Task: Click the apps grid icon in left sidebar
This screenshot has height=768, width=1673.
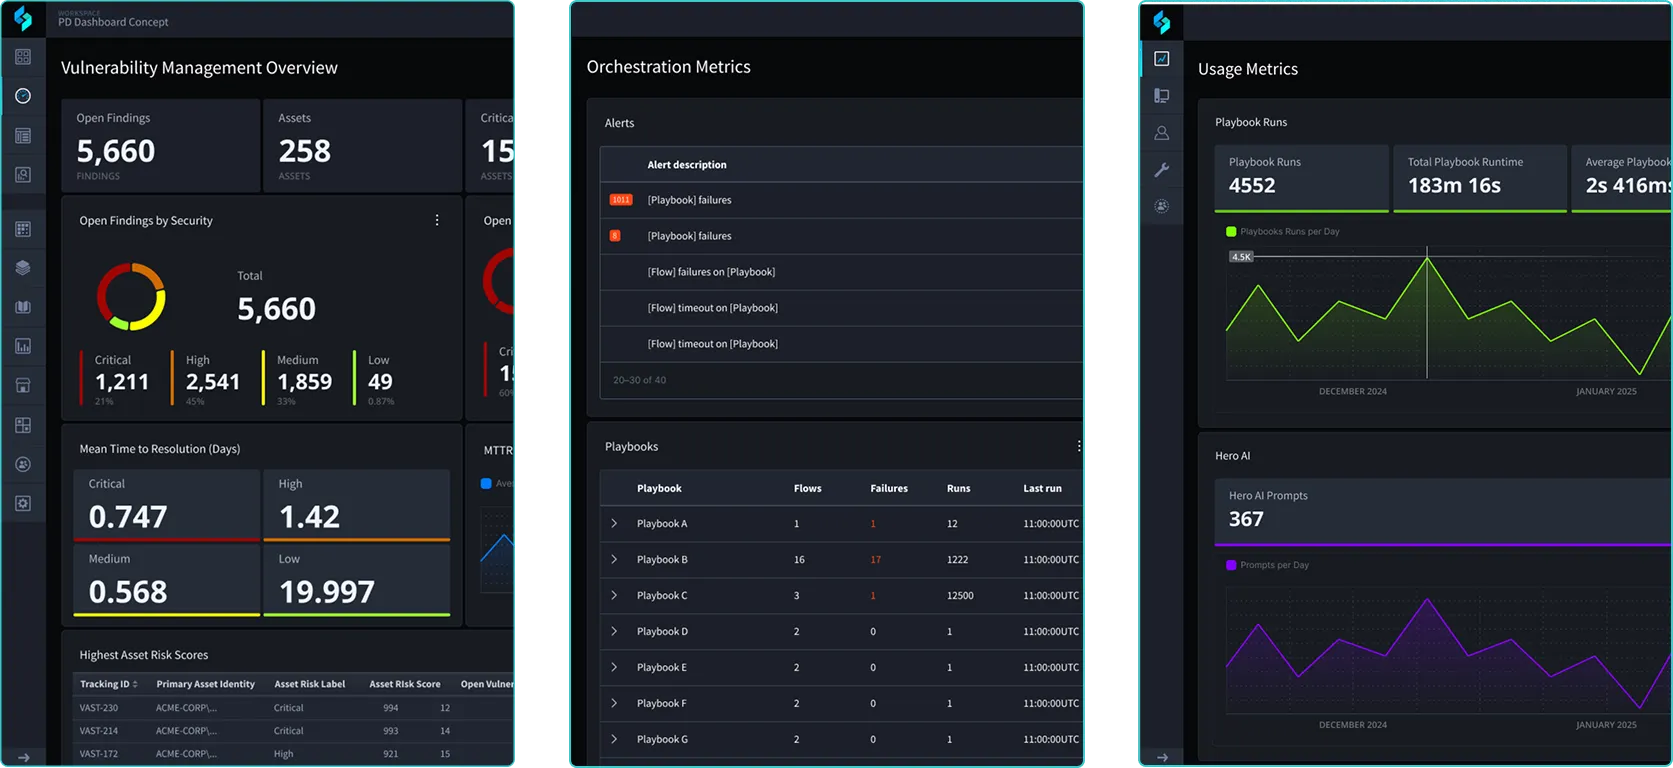Action: [x=23, y=229]
